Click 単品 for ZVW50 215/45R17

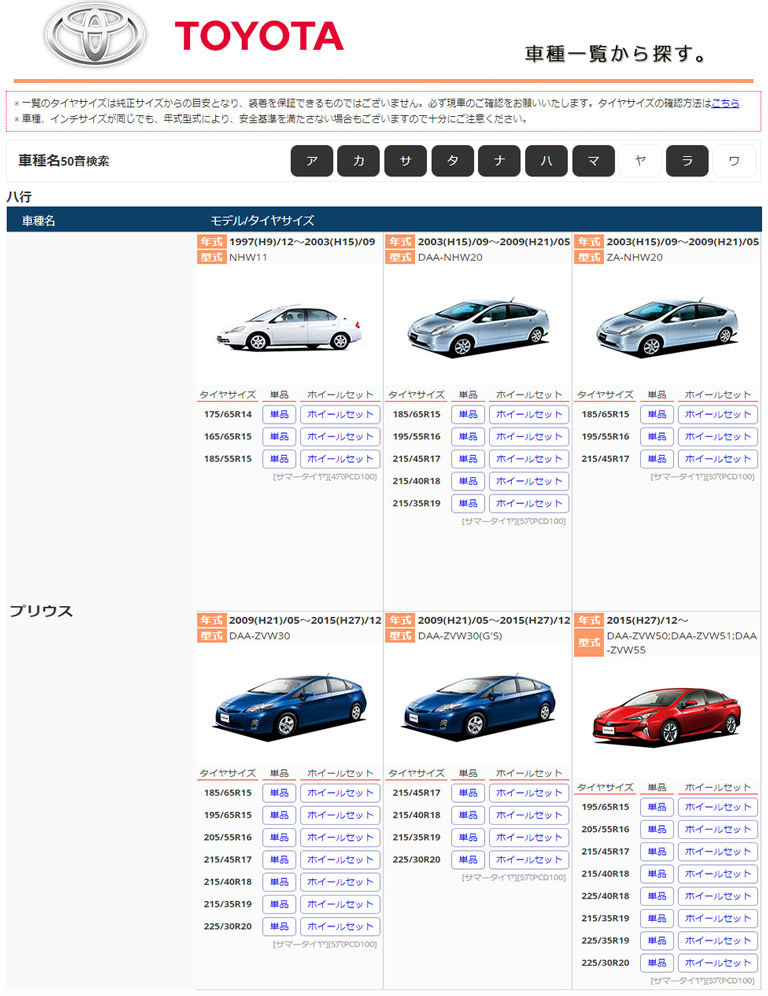(x=657, y=851)
